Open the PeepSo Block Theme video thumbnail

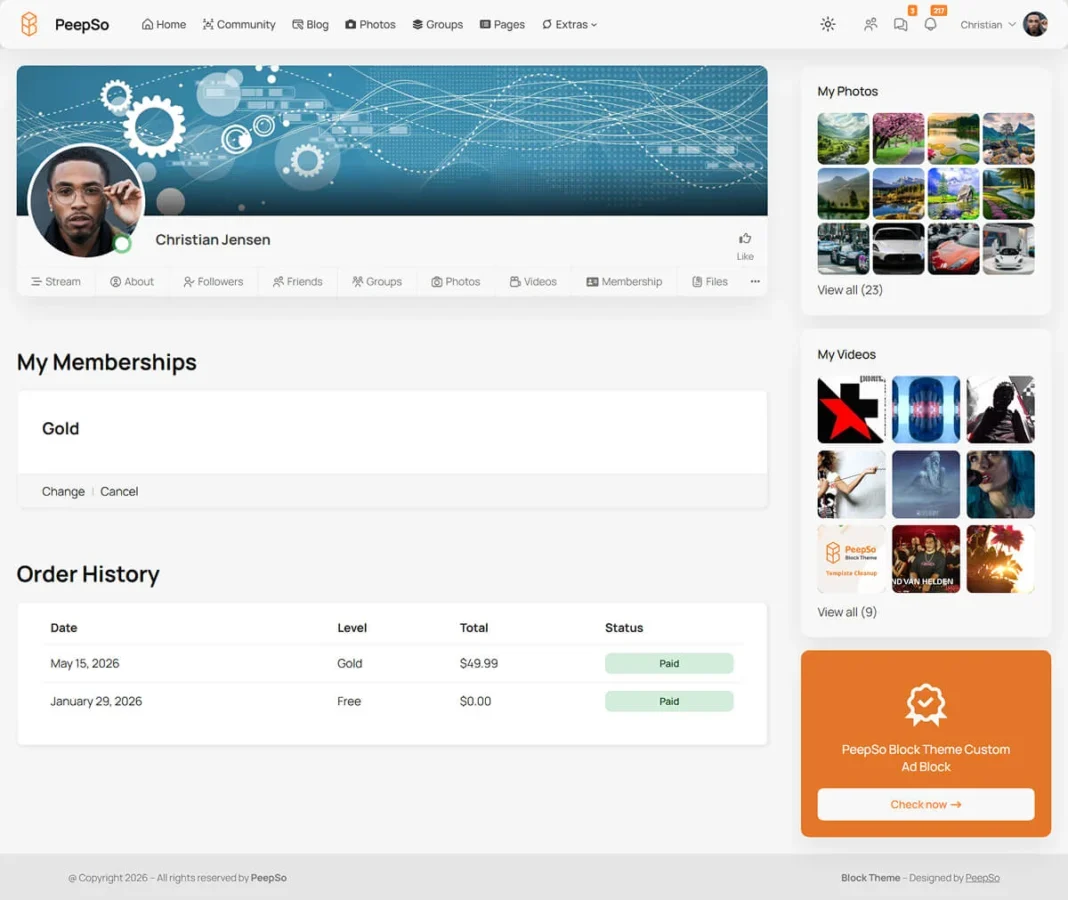(x=851, y=559)
